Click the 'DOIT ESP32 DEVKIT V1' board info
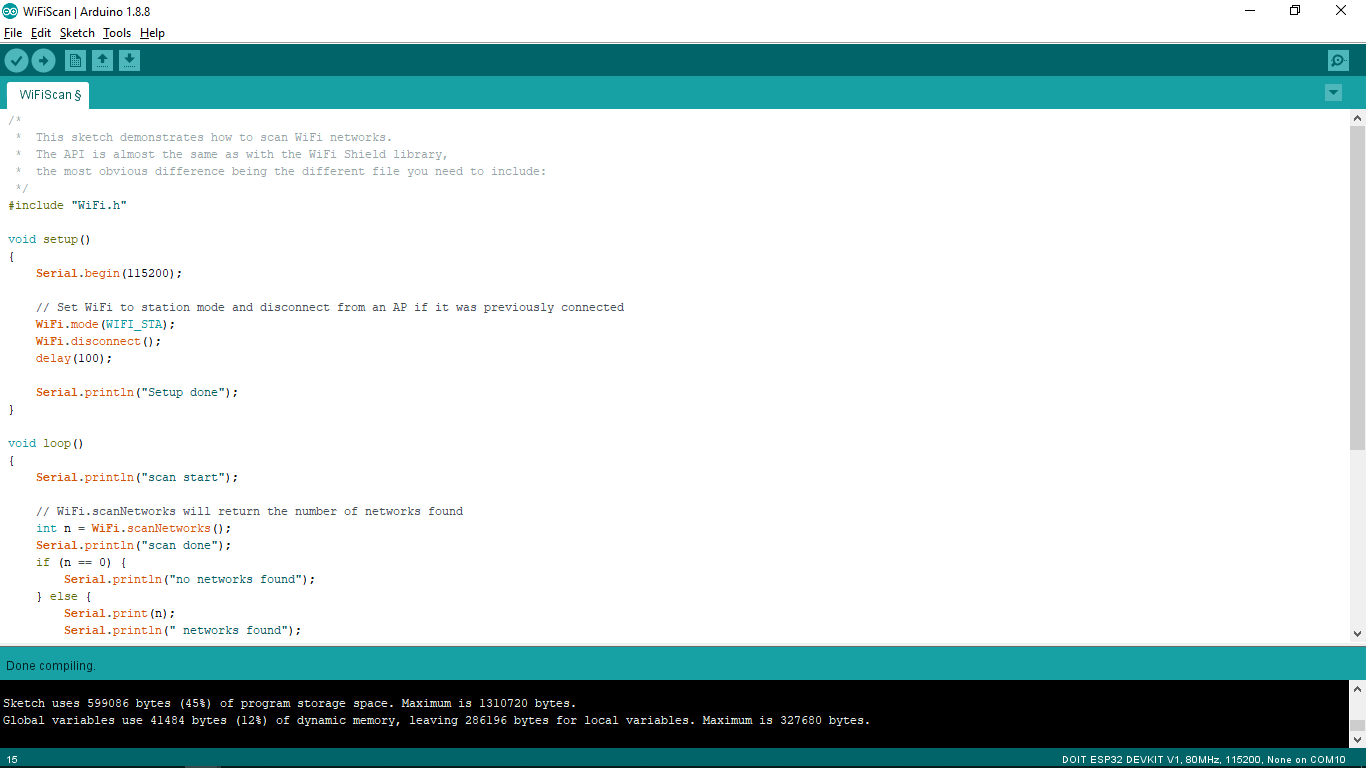 click(x=1204, y=760)
